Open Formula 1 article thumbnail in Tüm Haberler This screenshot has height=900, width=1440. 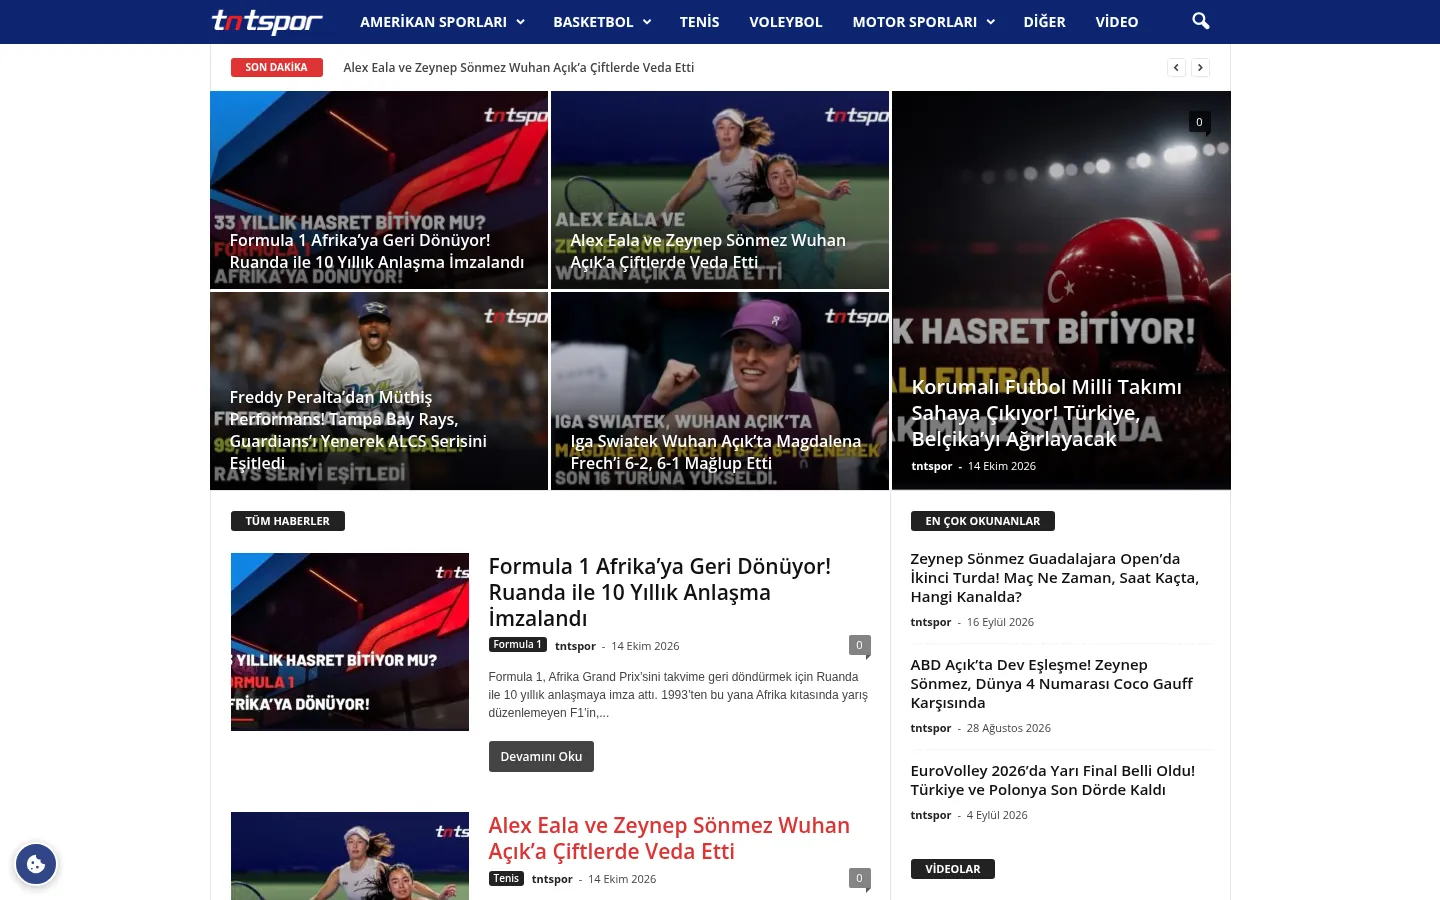tap(350, 642)
